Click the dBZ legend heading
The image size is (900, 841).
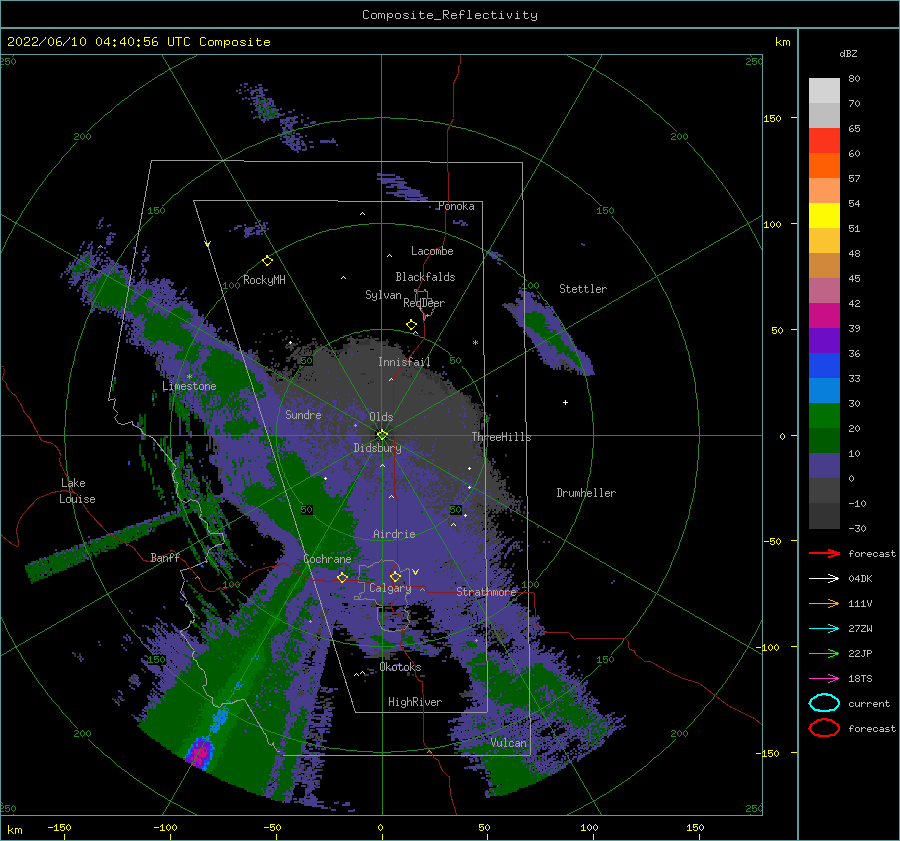848,53
